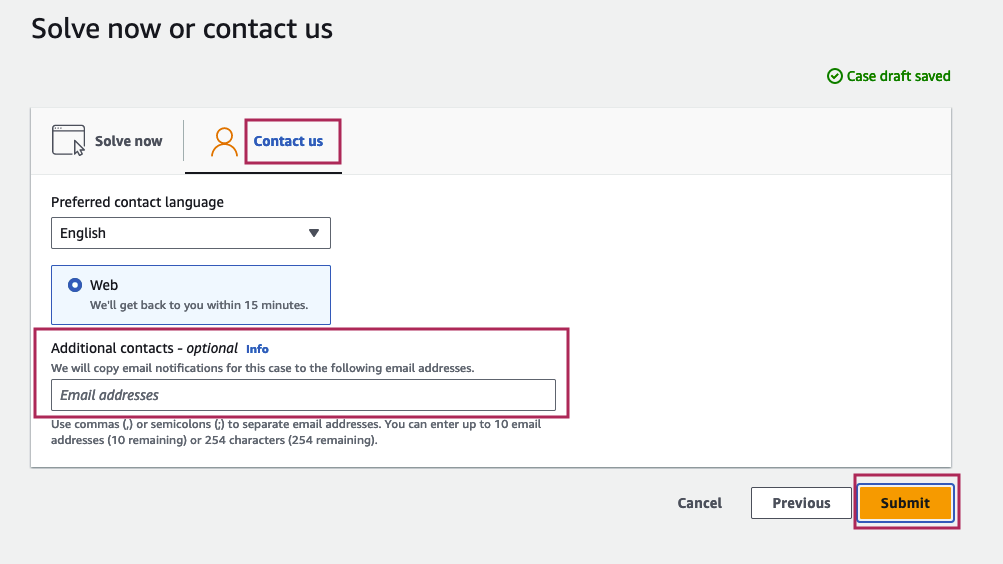Open the Info link beside Additional contacts
1003x564 pixels.
pos(257,349)
